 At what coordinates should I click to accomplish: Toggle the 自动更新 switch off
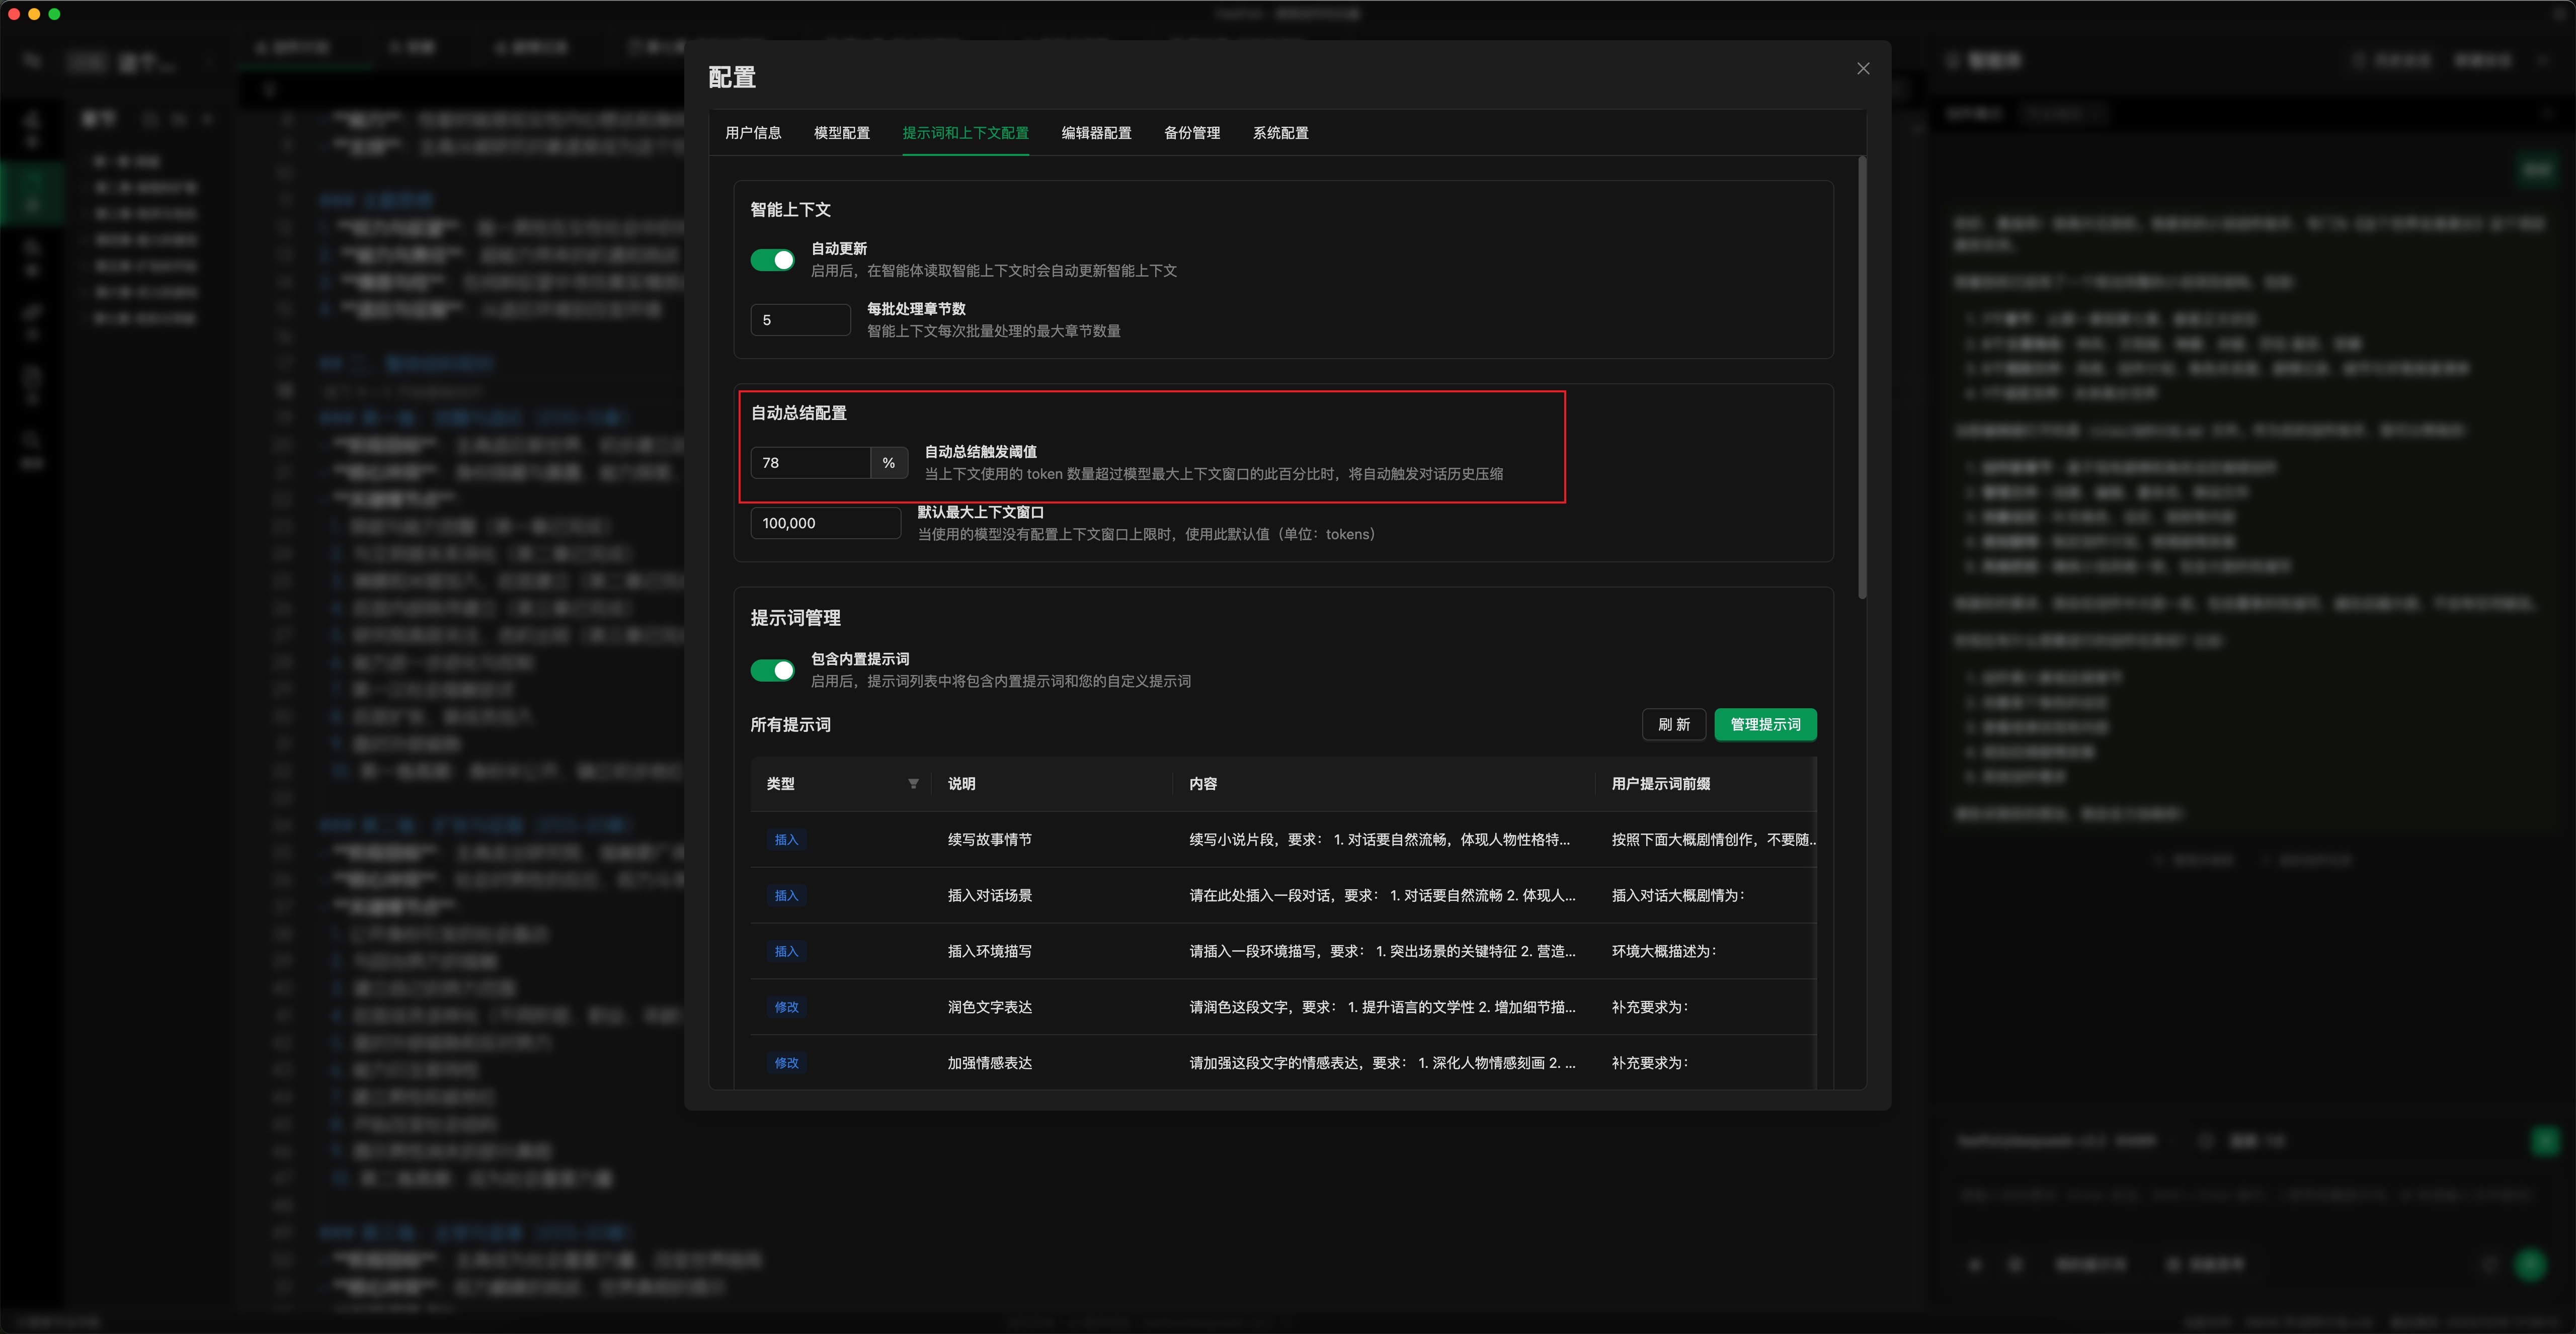coord(772,260)
